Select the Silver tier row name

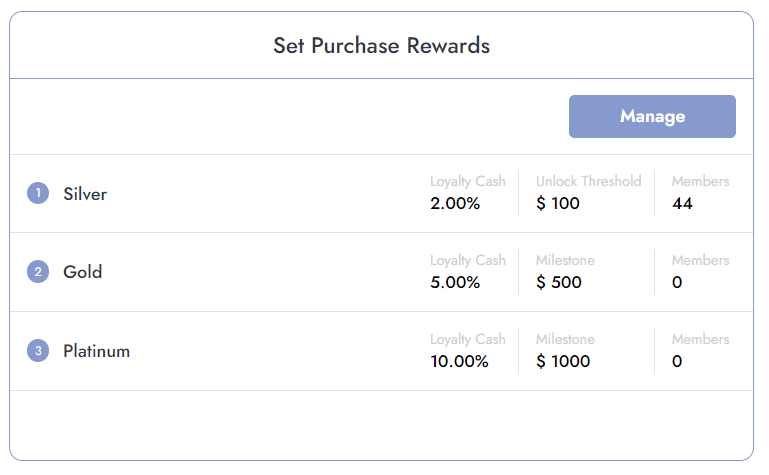pos(85,194)
